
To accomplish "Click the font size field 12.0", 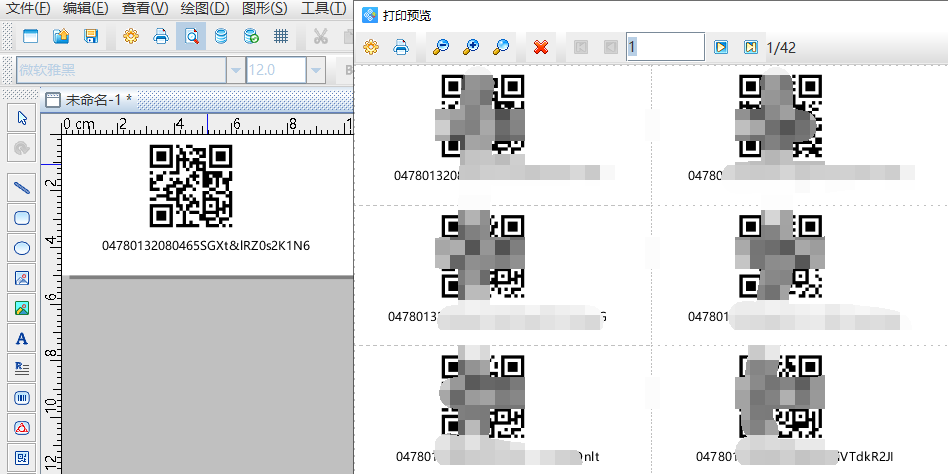I will pyautogui.click(x=276, y=70).
